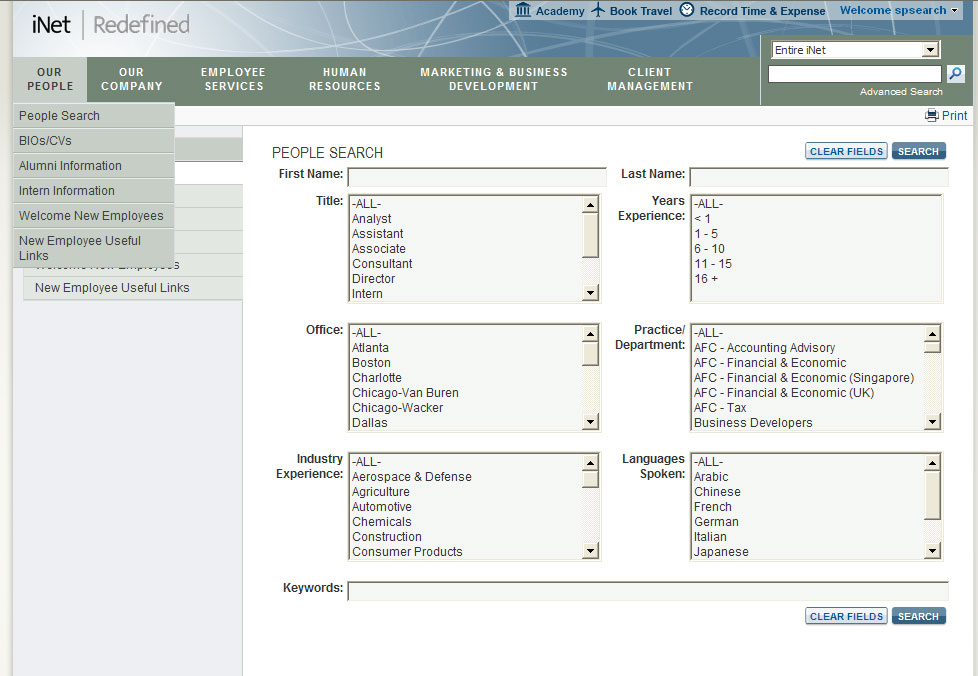Click the down arrow on the Office list scrollbar
Image resolution: width=978 pixels, height=676 pixels.
[590, 423]
